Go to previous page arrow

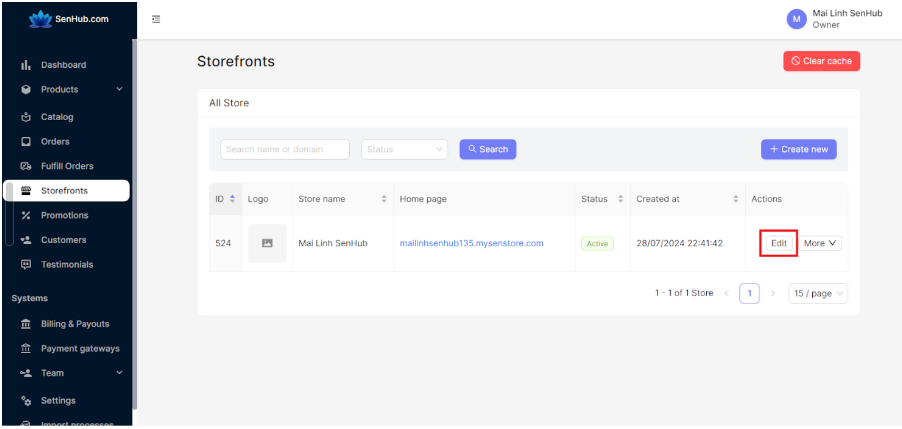coord(727,293)
